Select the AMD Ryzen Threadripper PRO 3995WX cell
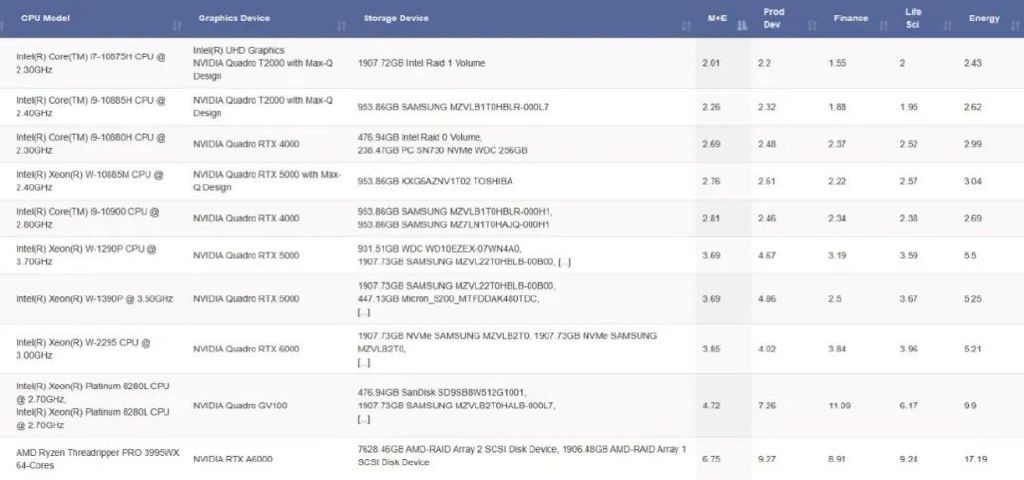 coord(98,459)
